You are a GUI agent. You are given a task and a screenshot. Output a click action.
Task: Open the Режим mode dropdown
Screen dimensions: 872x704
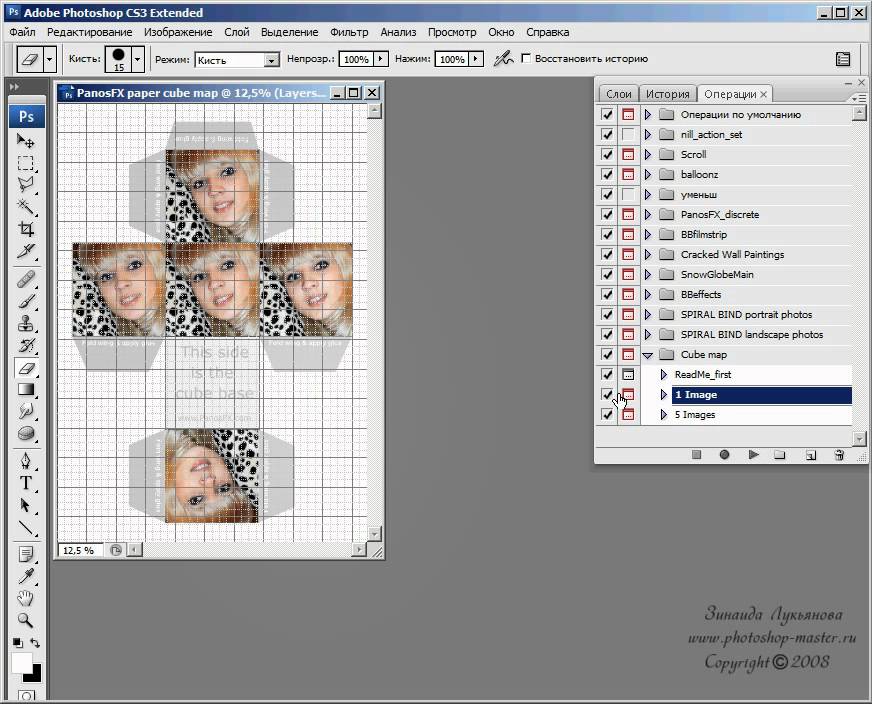(237, 60)
